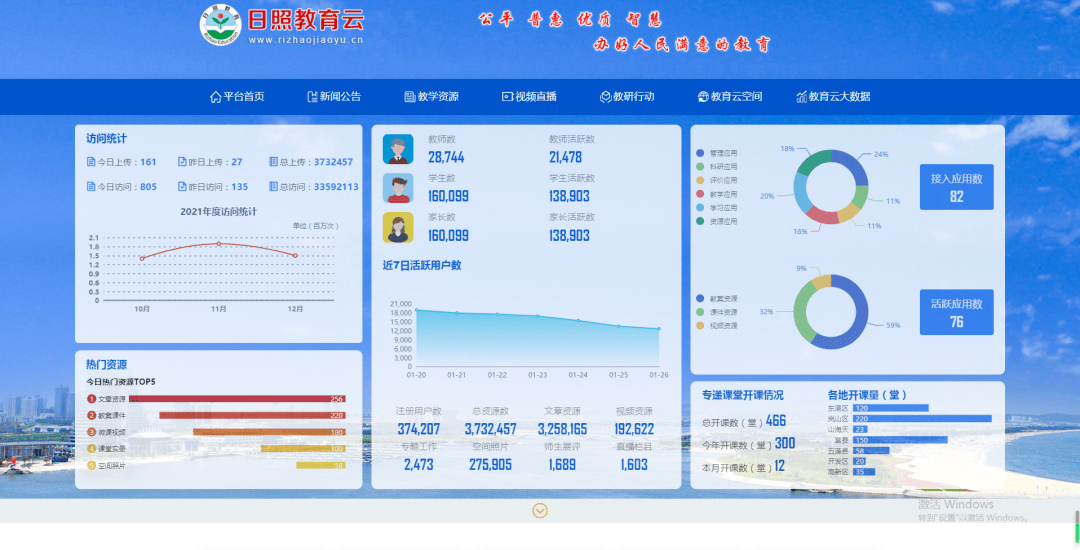The width and height of the screenshot is (1080, 550).
Task: Click the 24% blue donut segment
Action: coord(854,166)
